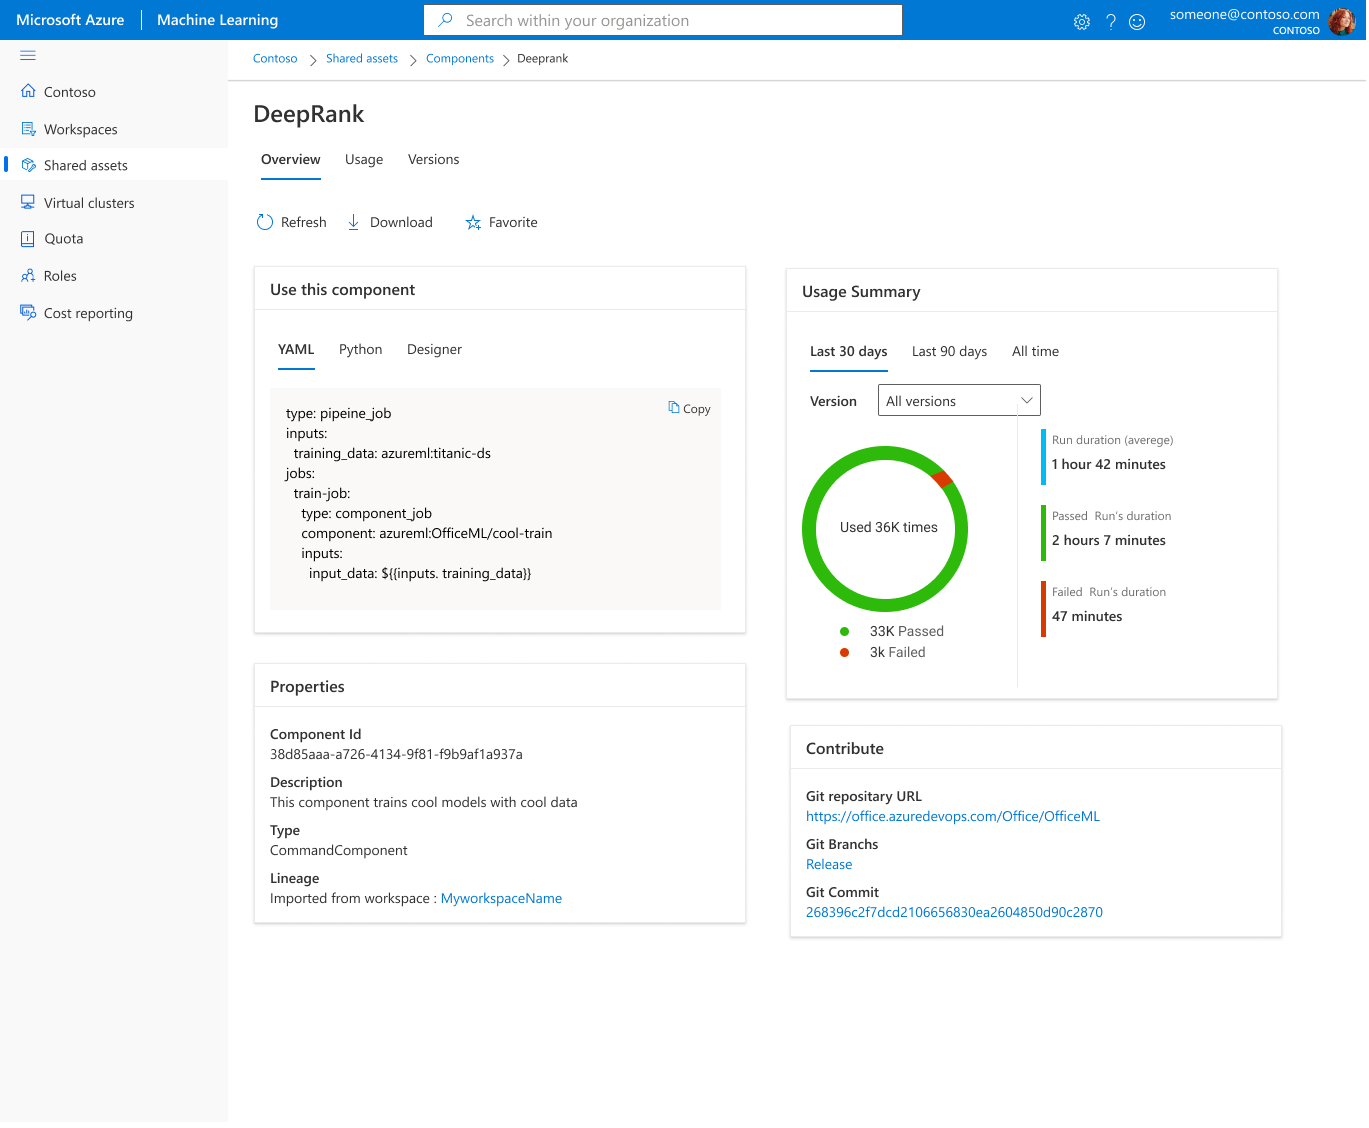This screenshot has width=1369, height=1128.
Task: Select the Designer tab
Action: click(434, 349)
